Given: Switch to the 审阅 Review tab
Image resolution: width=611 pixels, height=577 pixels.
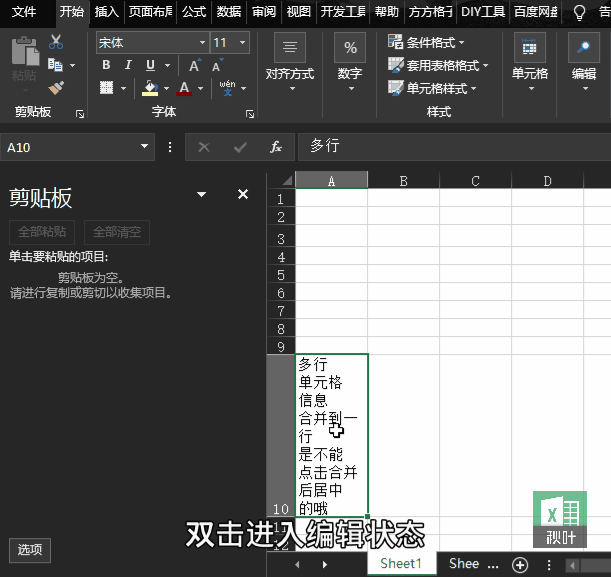Looking at the screenshot, I should [264, 12].
